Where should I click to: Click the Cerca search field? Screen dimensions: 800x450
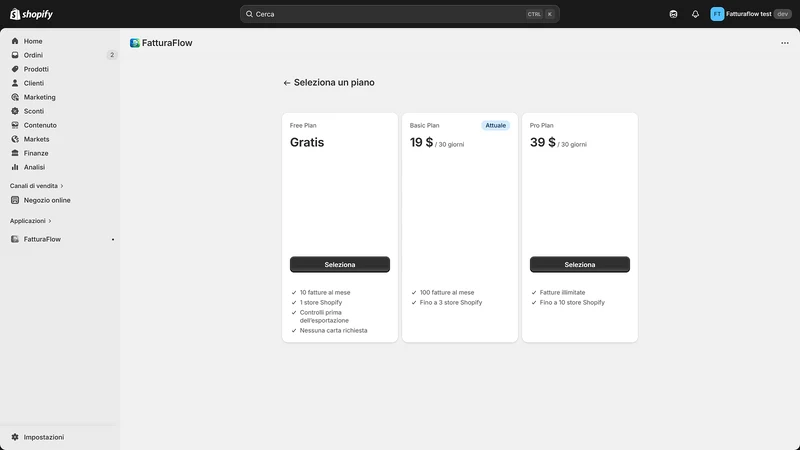click(x=399, y=14)
